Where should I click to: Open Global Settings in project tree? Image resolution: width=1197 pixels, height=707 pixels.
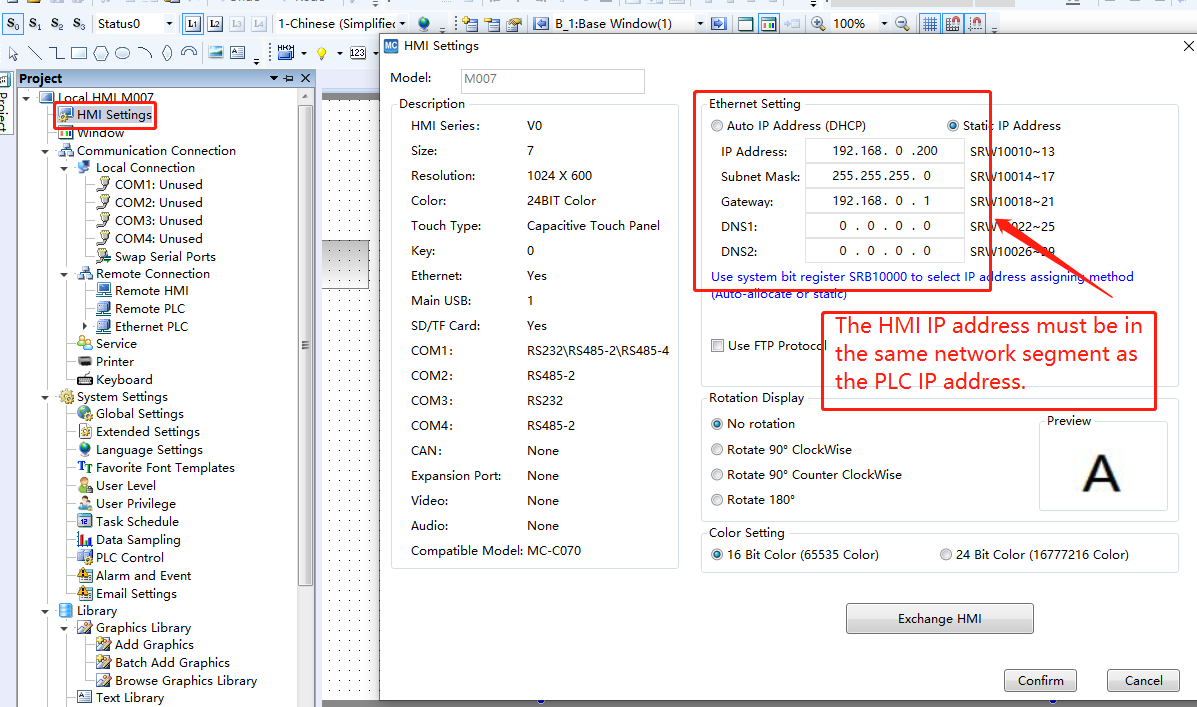coord(139,414)
